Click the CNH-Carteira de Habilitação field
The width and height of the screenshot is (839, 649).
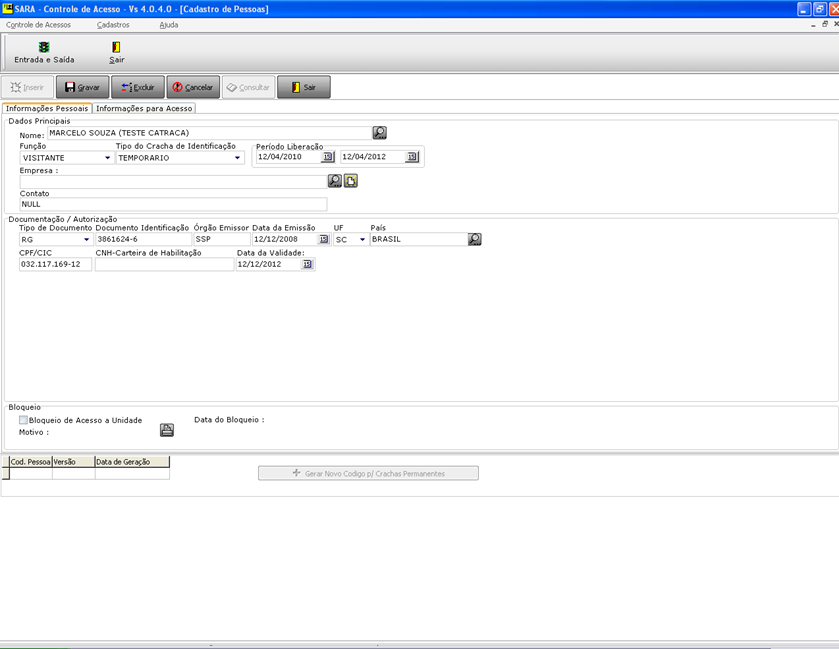[164, 264]
